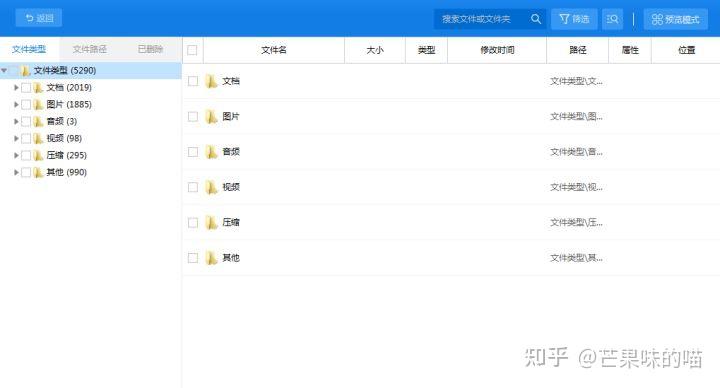Check the 文档 row checkbox in file list
This screenshot has height=388, width=720.
193,81
